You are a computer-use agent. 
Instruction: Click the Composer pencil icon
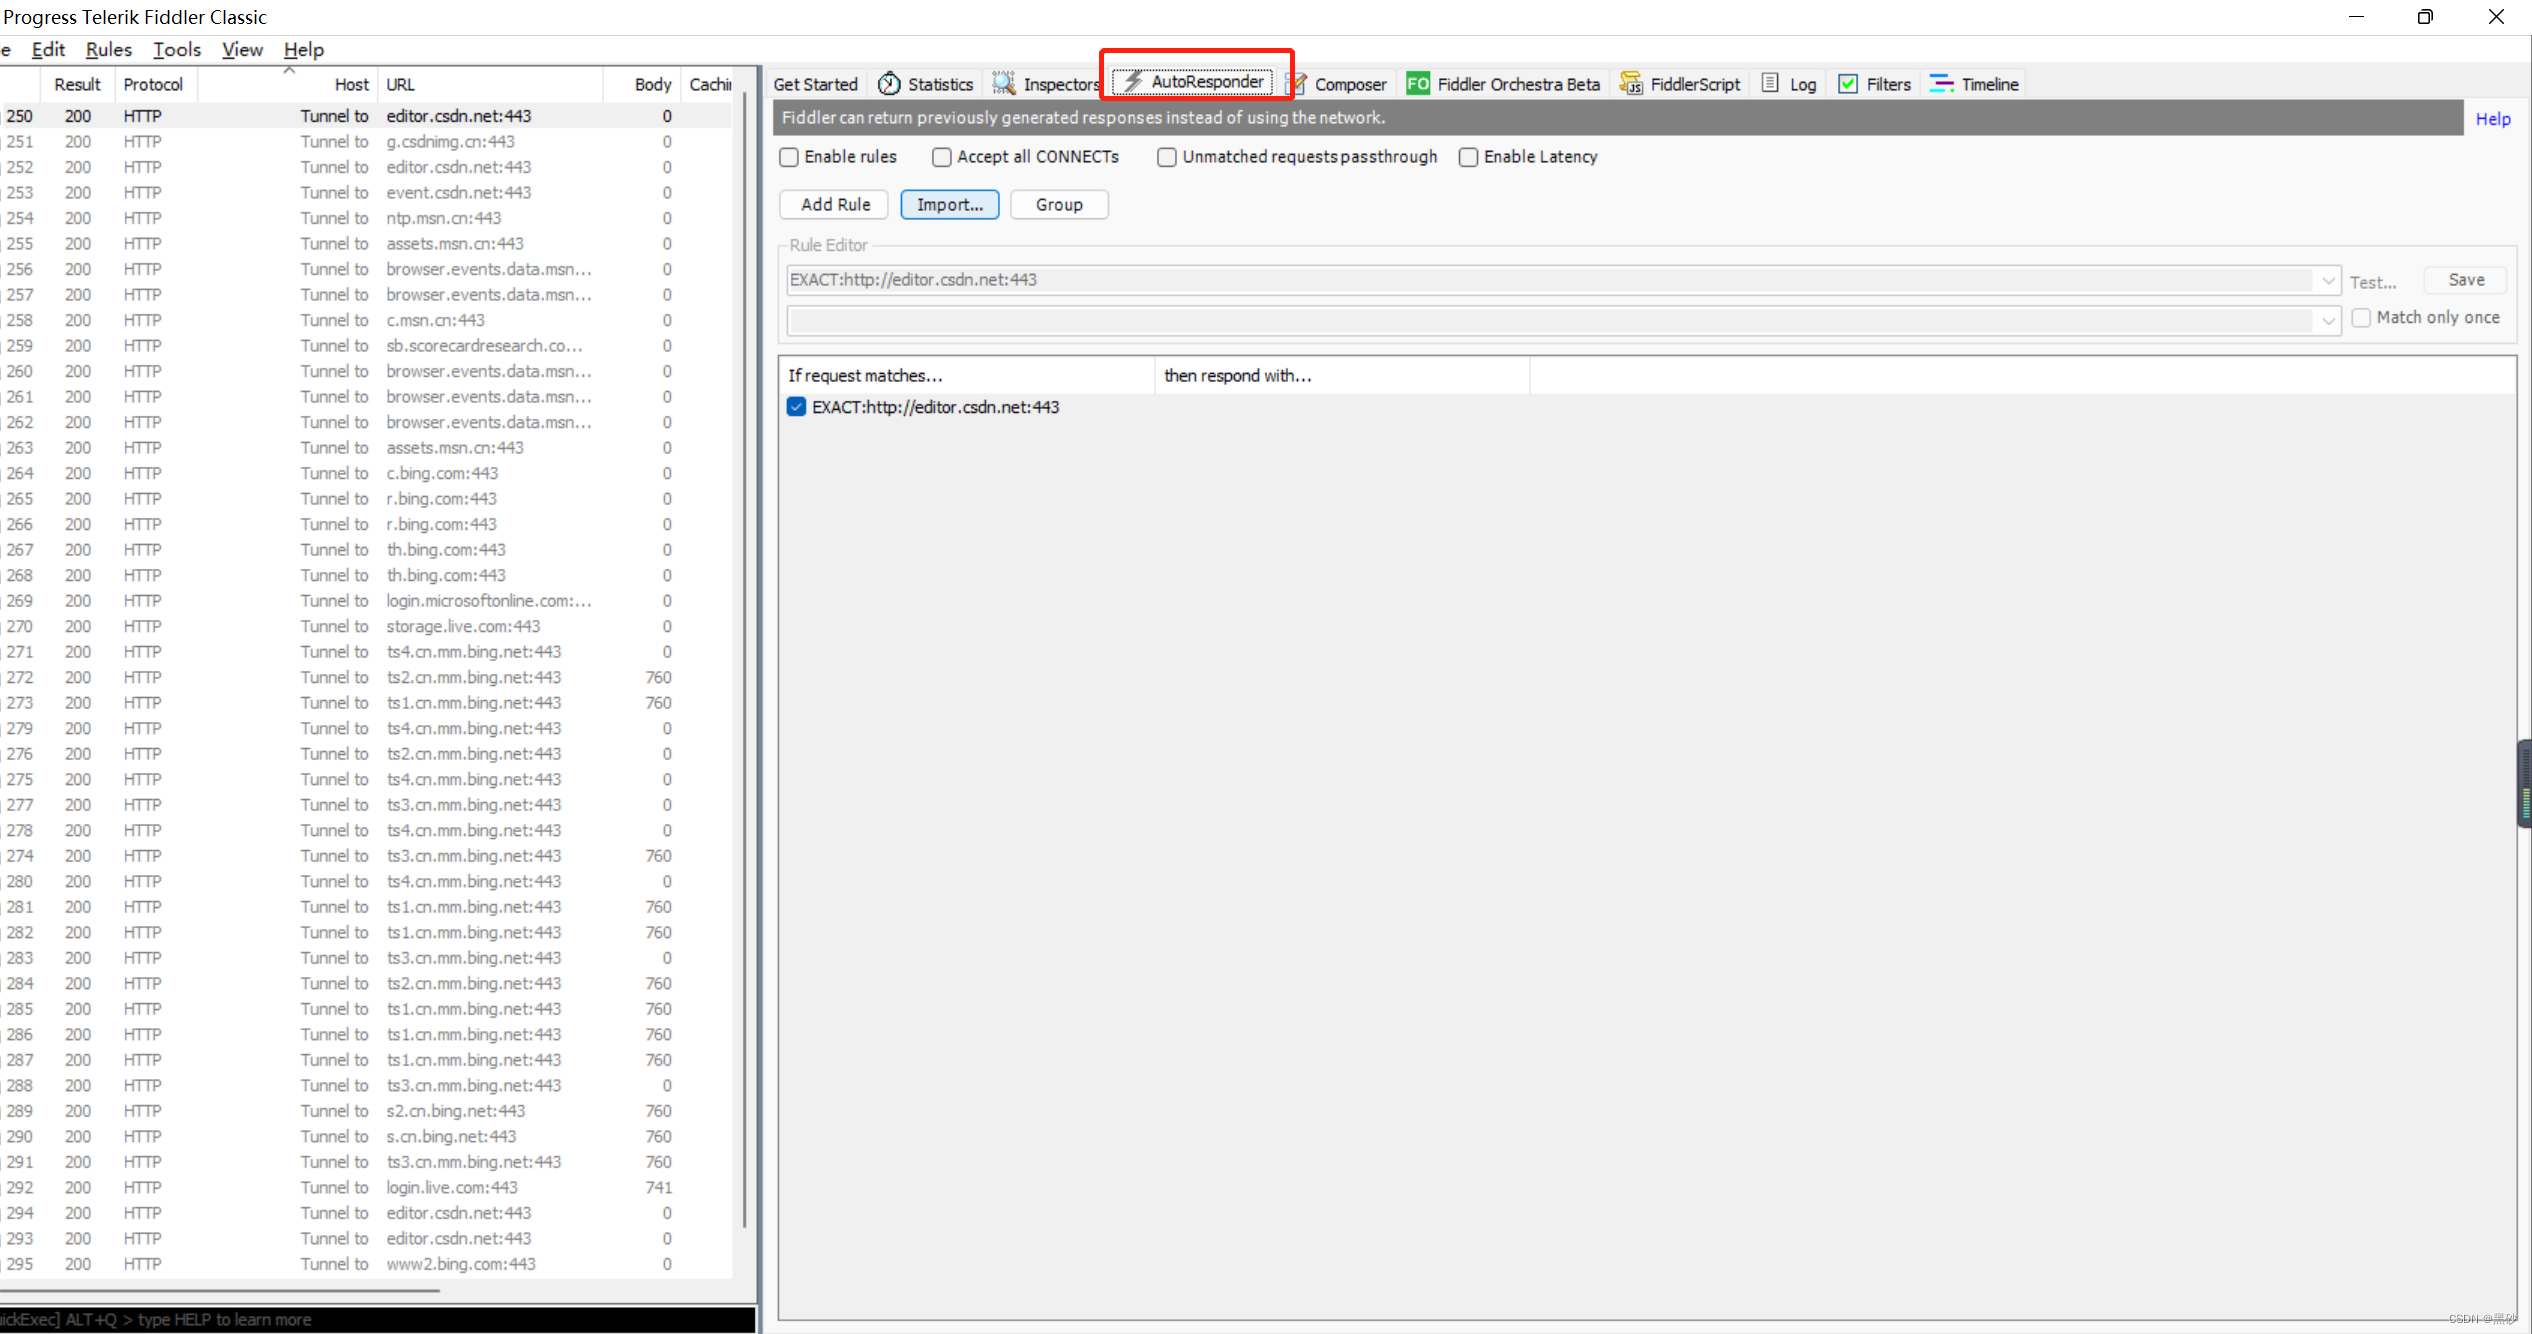1296,84
